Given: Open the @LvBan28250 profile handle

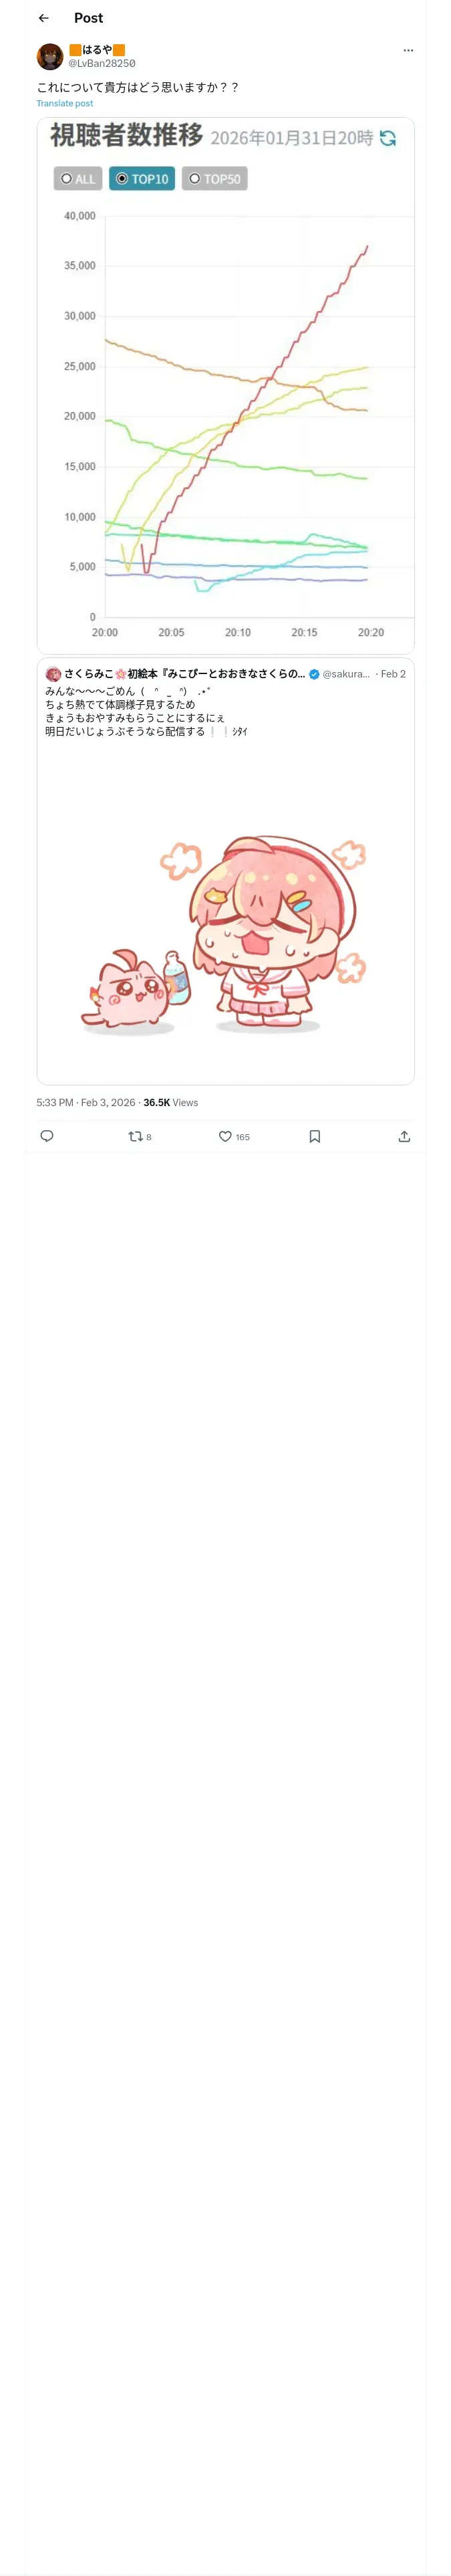Looking at the screenshot, I should tap(102, 63).
